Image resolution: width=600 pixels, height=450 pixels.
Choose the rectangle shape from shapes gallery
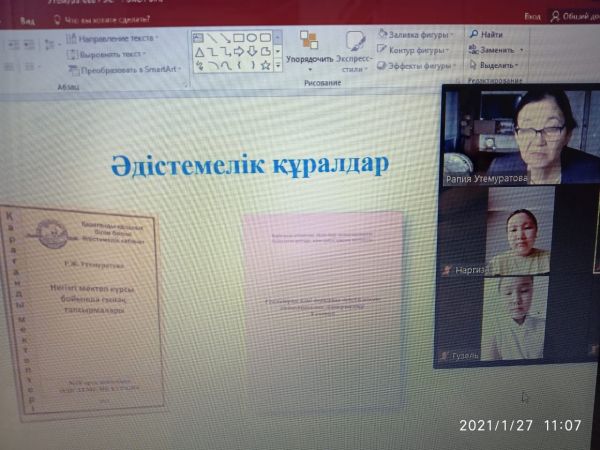[239, 37]
